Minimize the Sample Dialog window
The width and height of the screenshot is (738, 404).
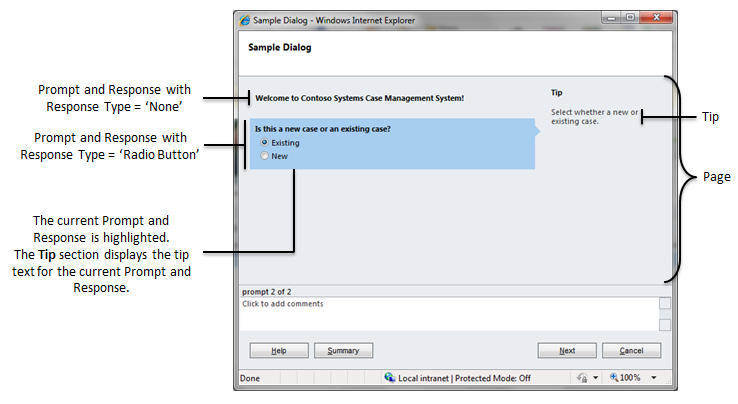(611, 18)
